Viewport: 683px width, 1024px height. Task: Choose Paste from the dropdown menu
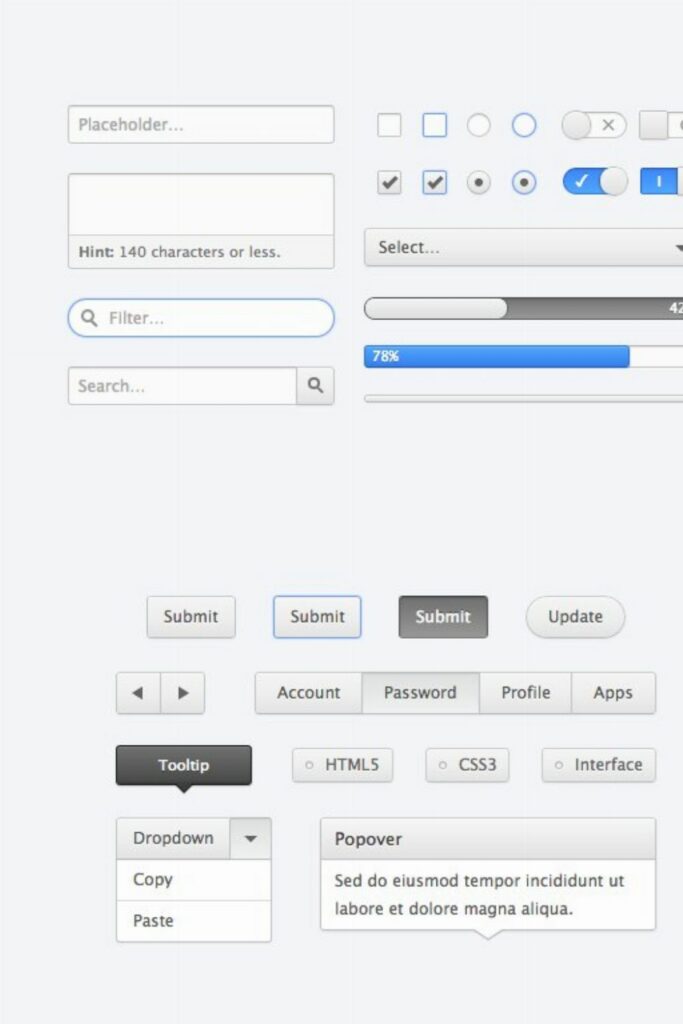pyautogui.click(x=194, y=921)
